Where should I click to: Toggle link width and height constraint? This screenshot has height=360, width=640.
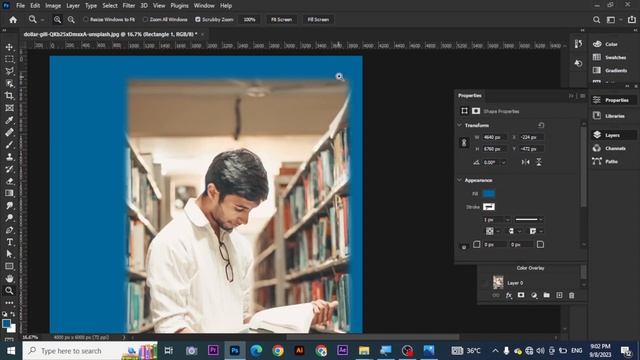(464, 143)
